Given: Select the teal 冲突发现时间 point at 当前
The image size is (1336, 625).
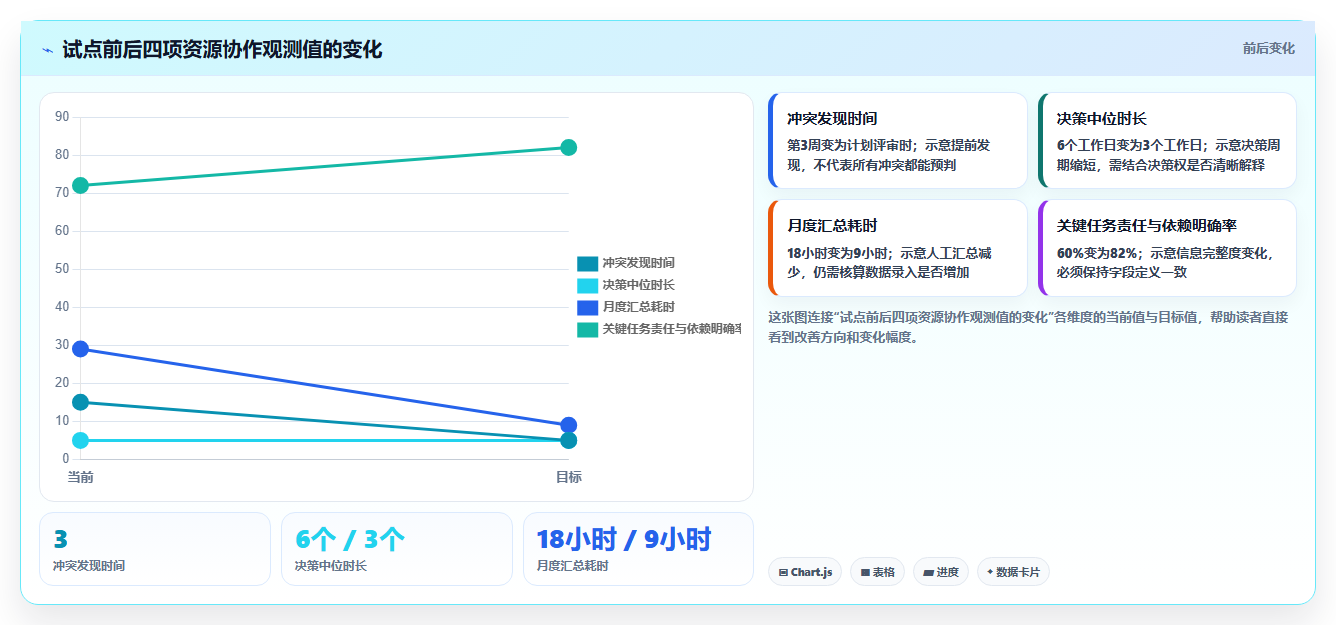Looking at the screenshot, I should tap(81, 402).
